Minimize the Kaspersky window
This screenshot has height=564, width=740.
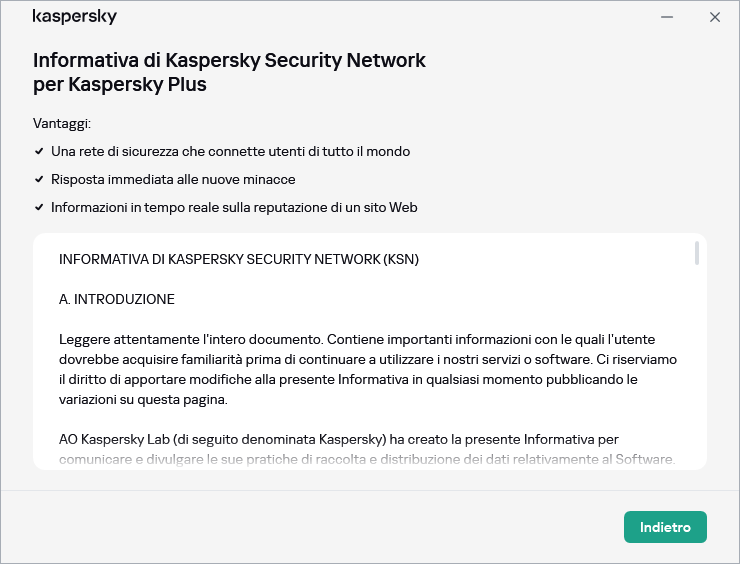point(666,17)
